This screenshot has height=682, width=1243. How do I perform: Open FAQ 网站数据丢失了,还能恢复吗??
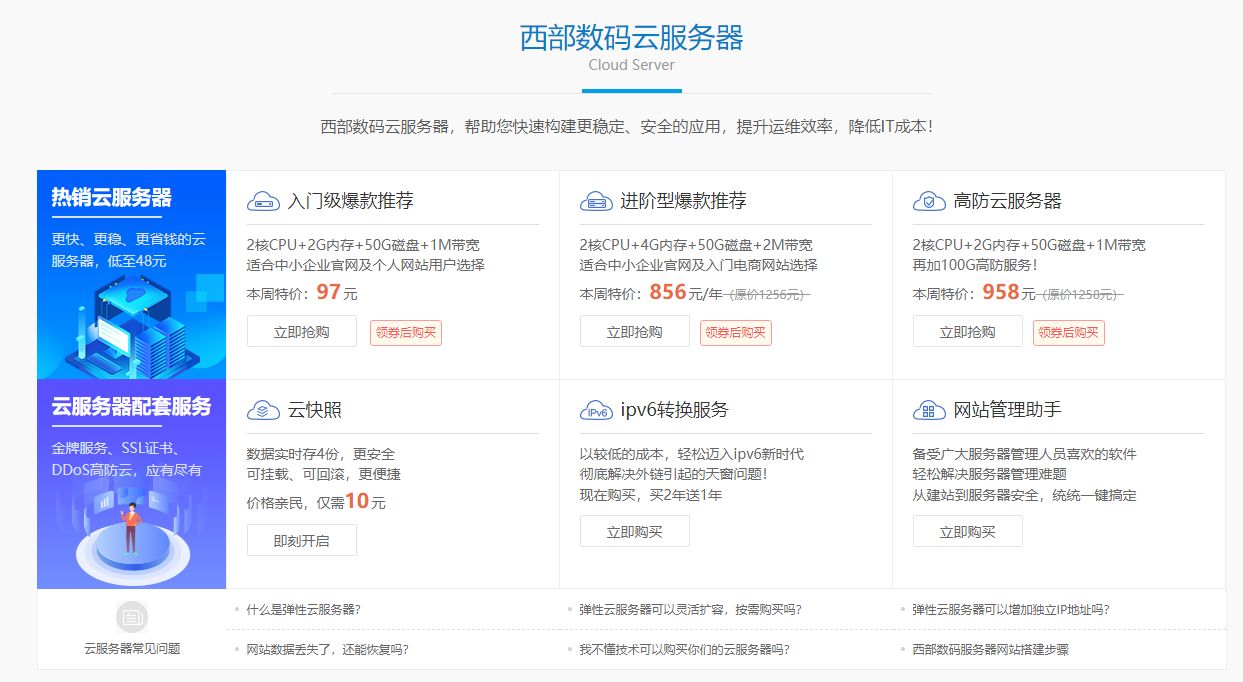coord(328,649)
